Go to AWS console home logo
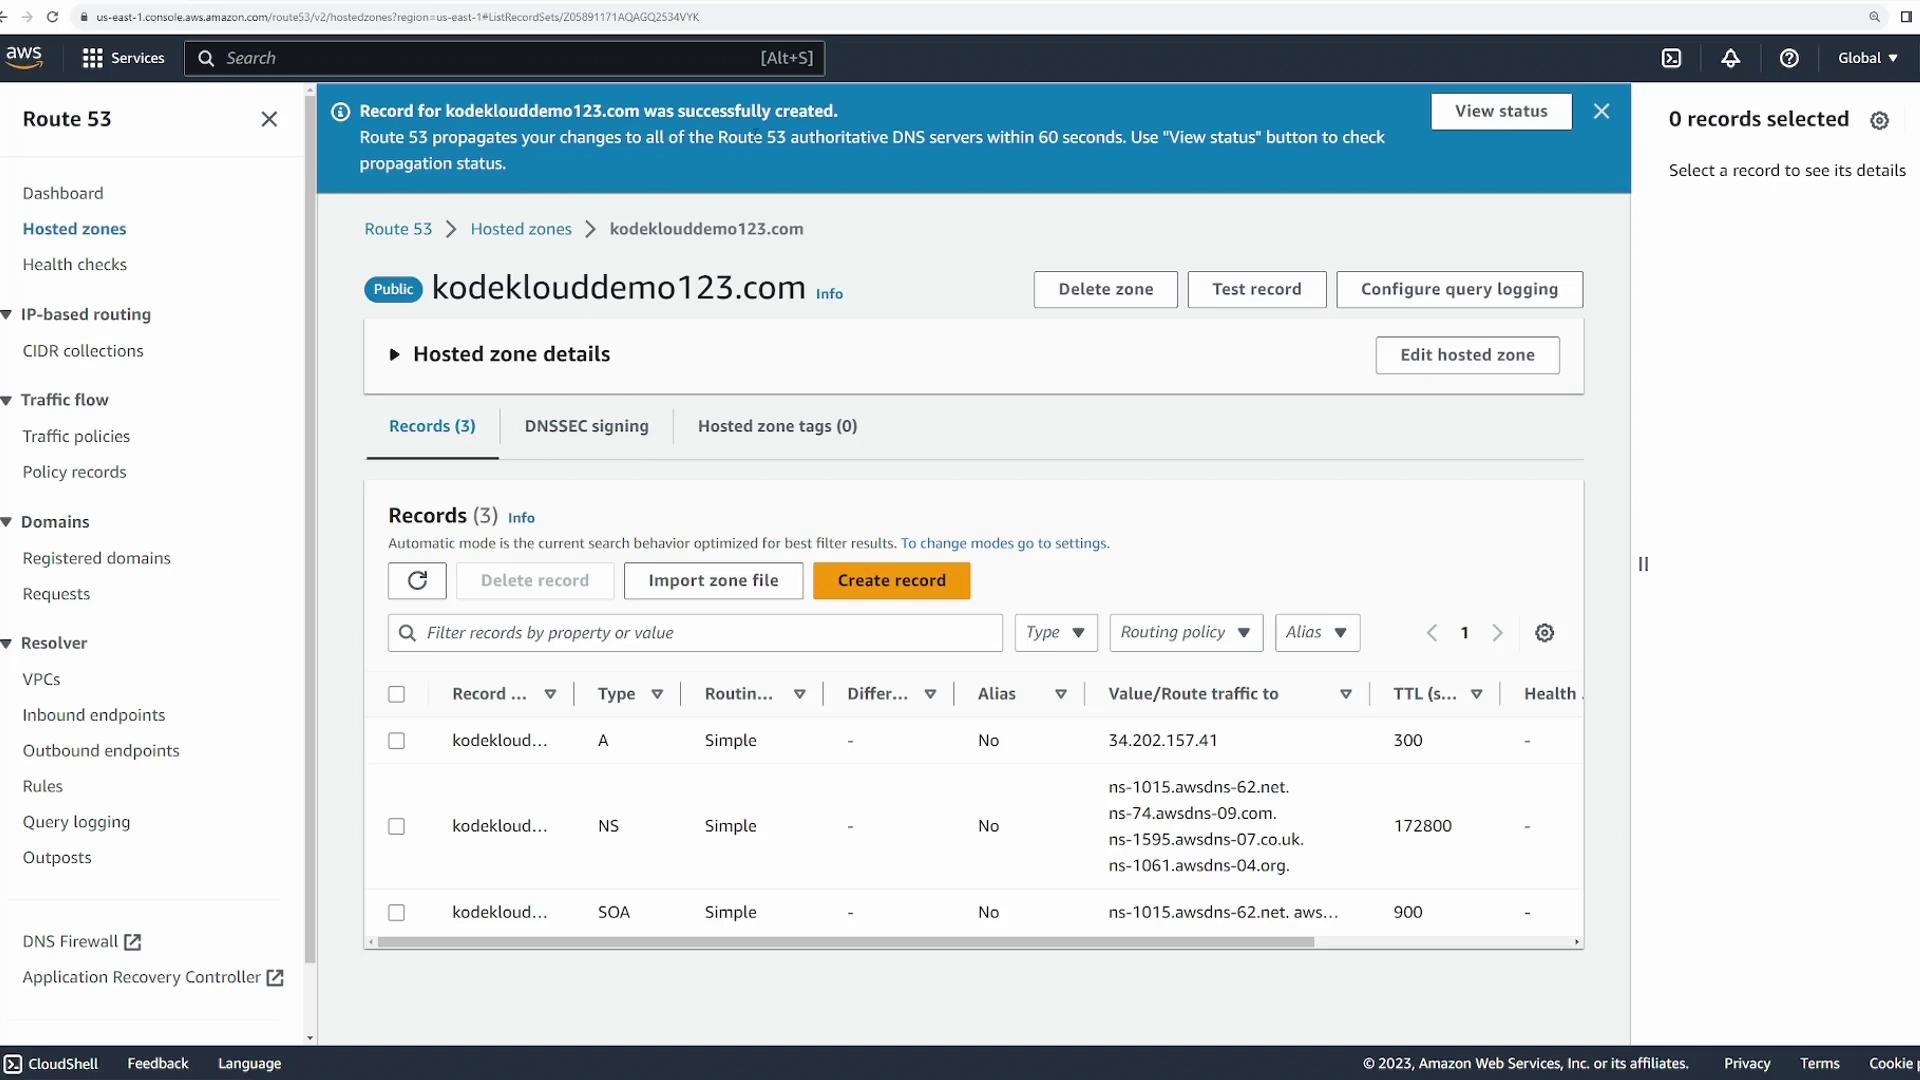Screen dimensions: 1920x1080 pyautogui.click(x=24, y=57)
